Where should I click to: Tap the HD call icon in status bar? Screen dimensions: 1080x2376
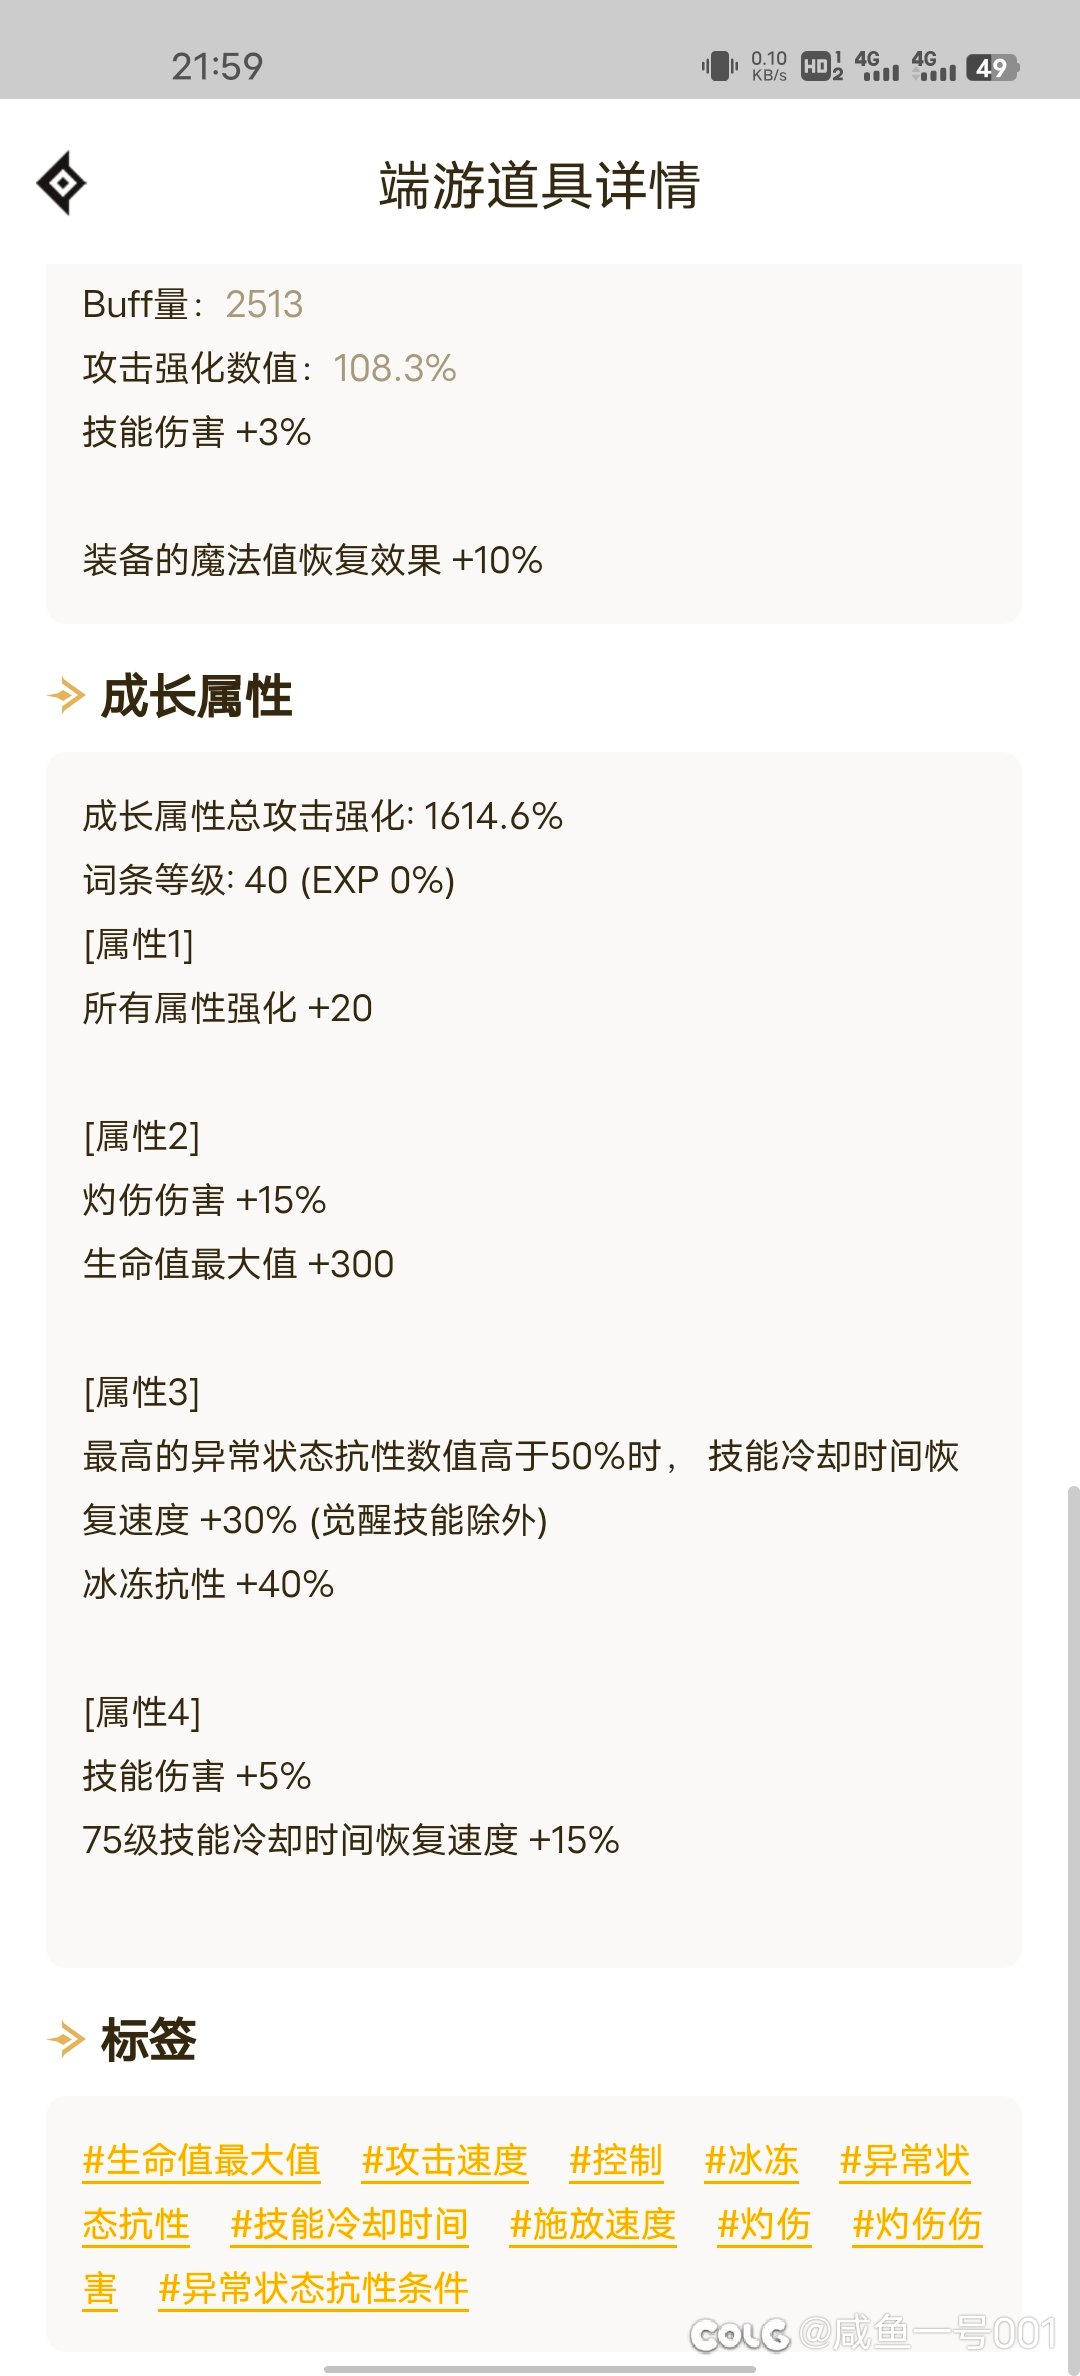click(822, 67)
